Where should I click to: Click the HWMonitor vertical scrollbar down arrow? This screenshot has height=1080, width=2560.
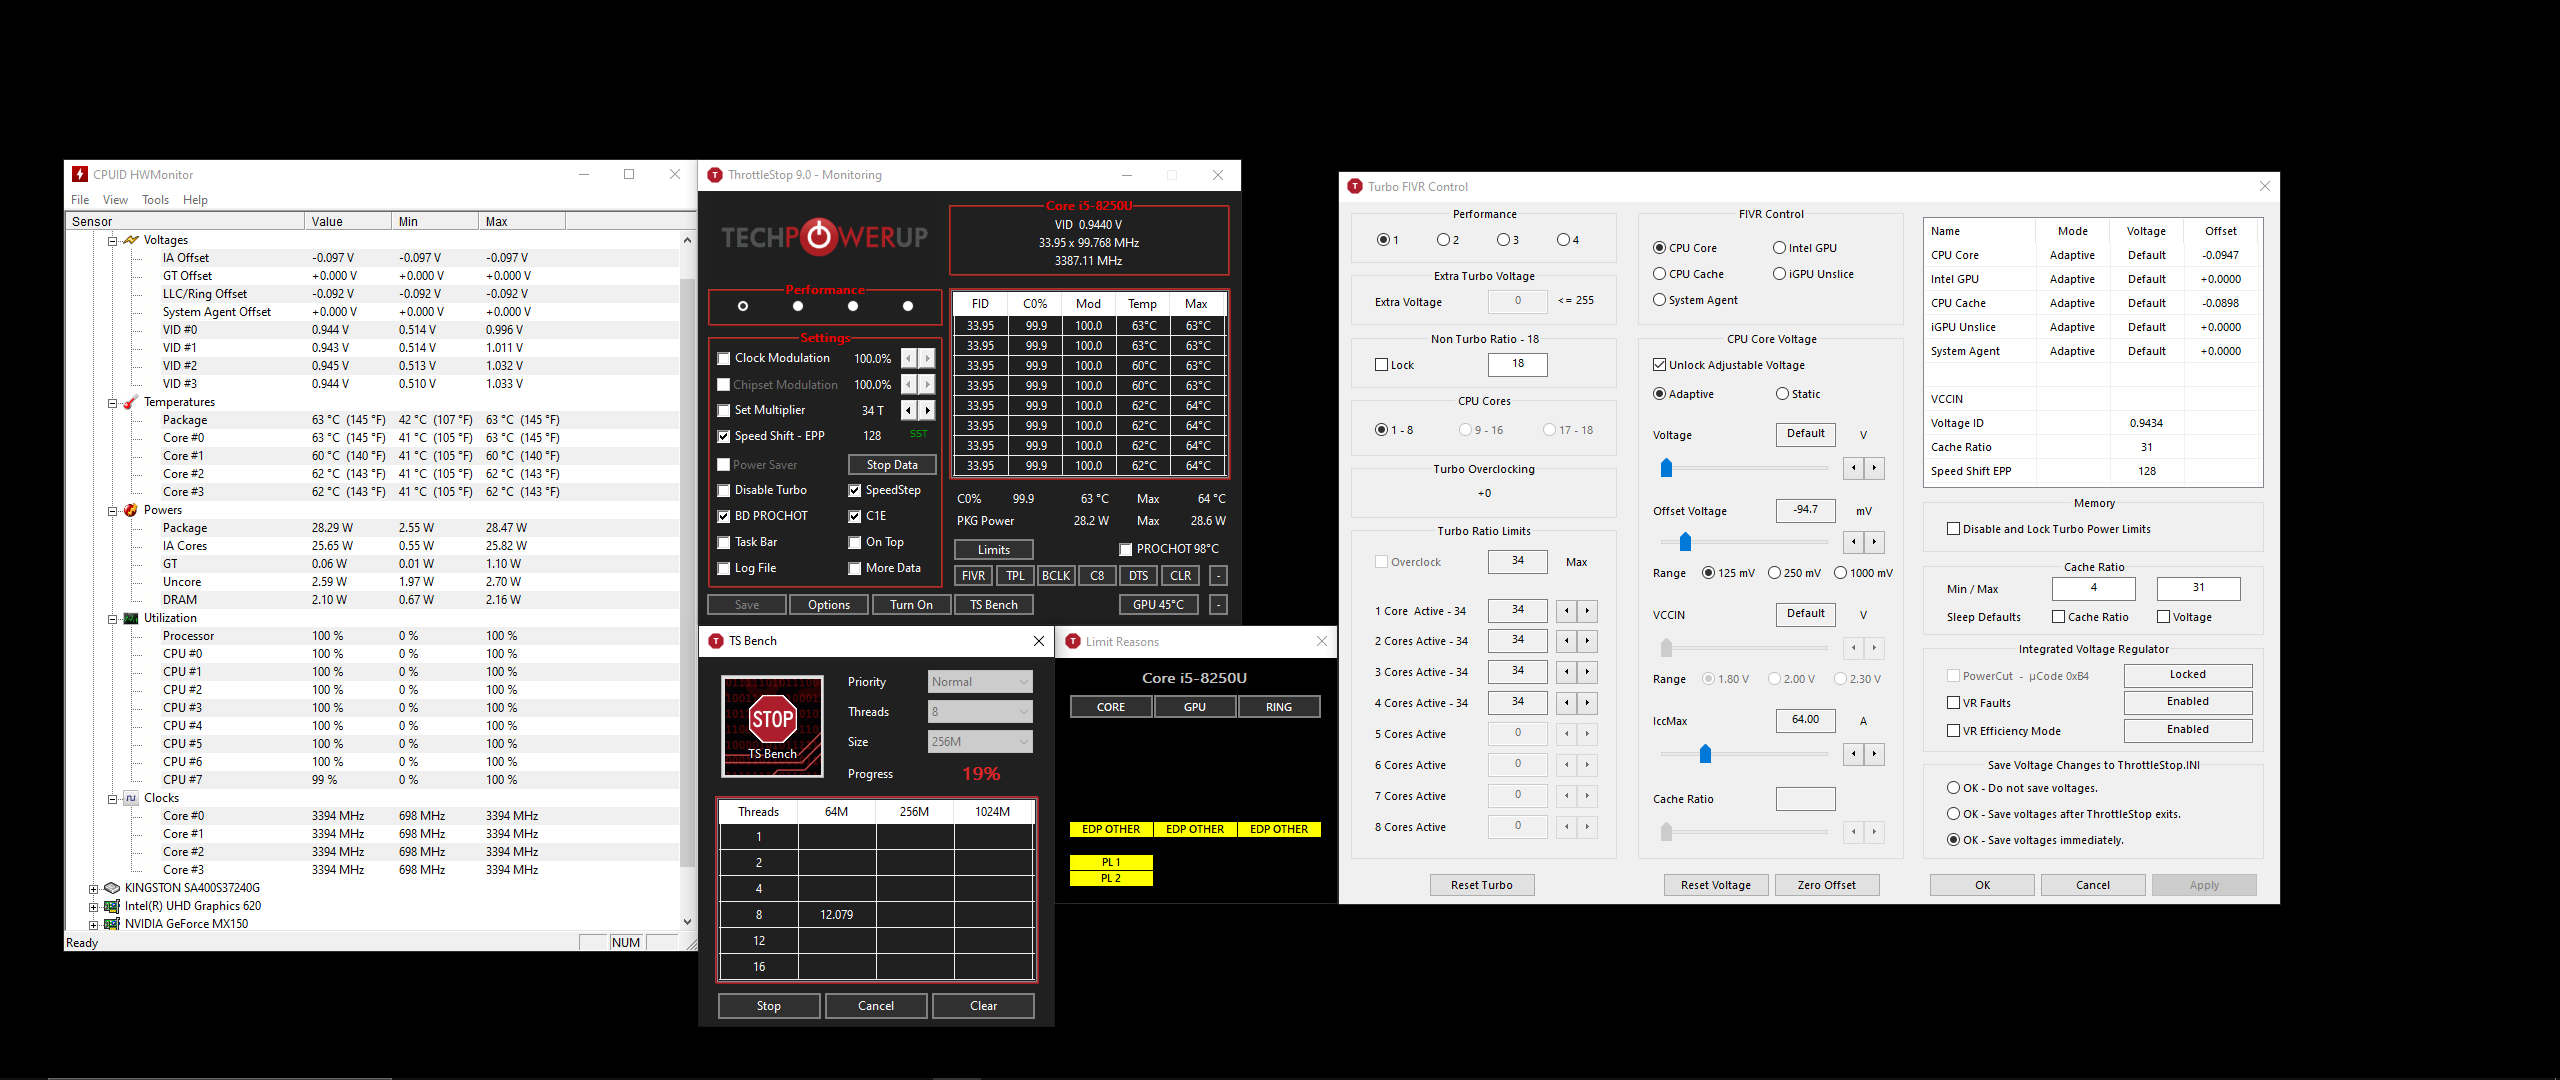point(687,922)
